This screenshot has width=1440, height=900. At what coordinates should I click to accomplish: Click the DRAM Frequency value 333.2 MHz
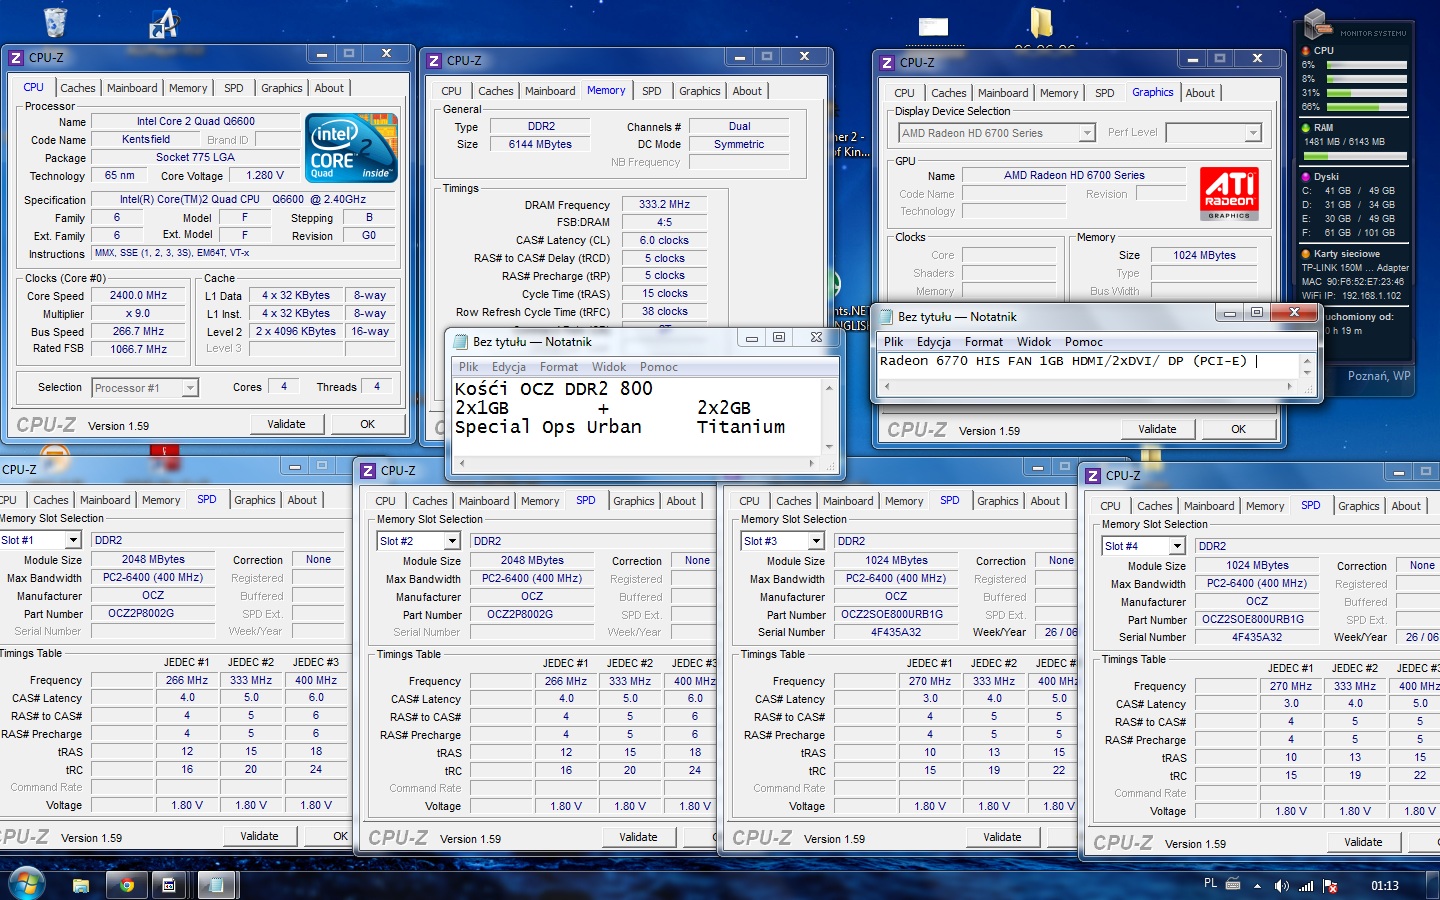(665, 204)
